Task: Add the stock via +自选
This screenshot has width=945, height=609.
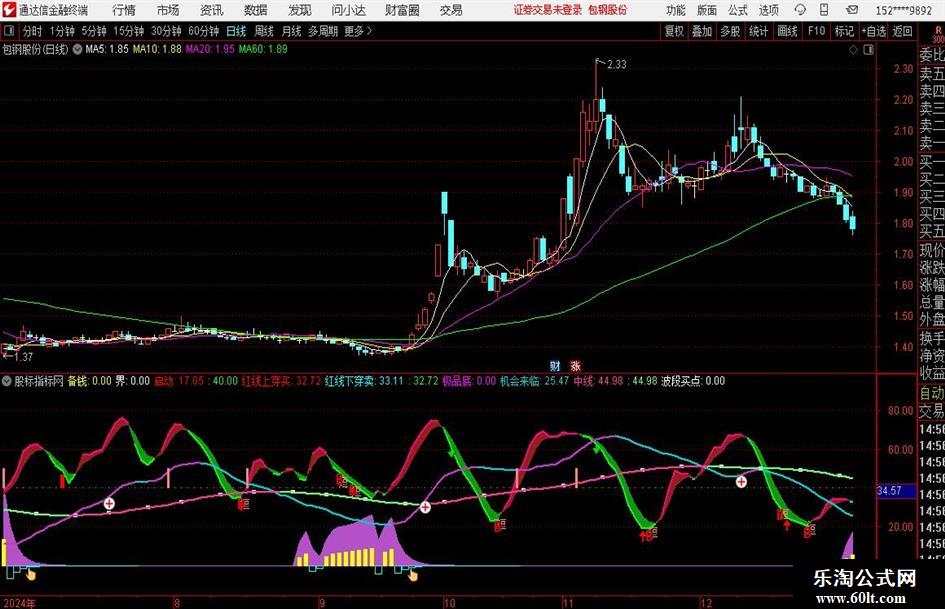Action: [873, 31]
